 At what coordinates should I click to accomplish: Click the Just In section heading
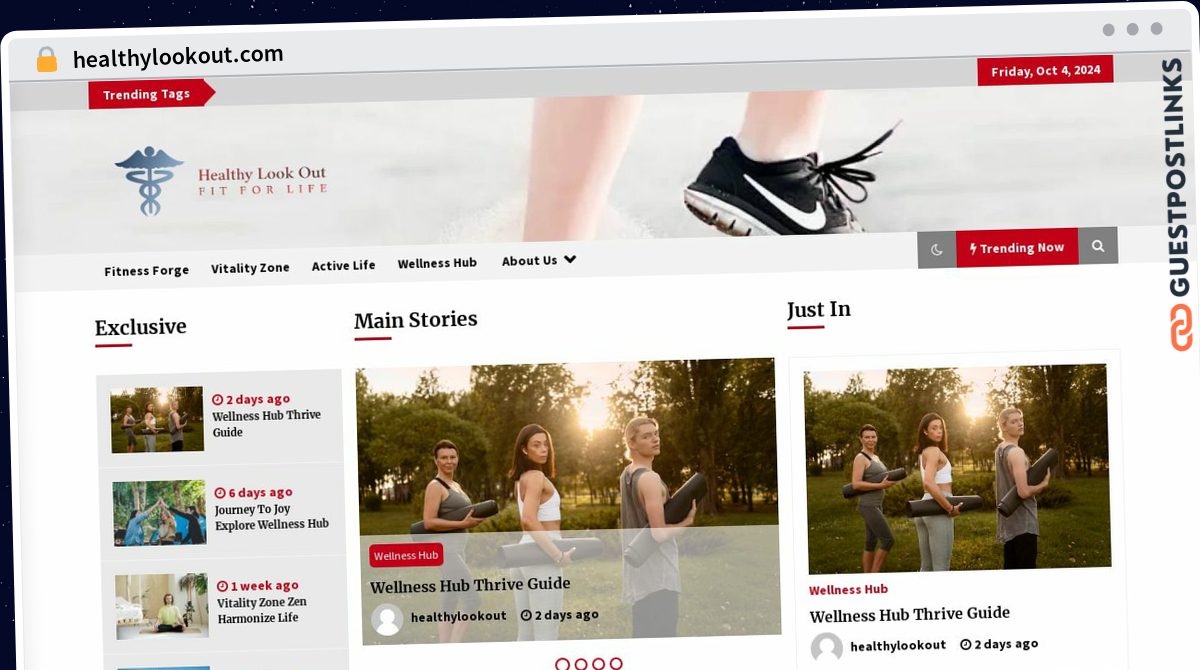pyautogui.click(x=819, y=310)
